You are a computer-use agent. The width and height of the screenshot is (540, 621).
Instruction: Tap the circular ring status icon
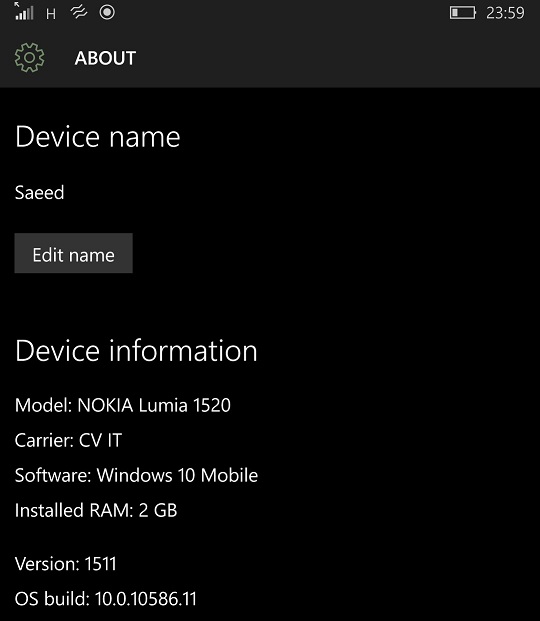[x=107, y=12]
